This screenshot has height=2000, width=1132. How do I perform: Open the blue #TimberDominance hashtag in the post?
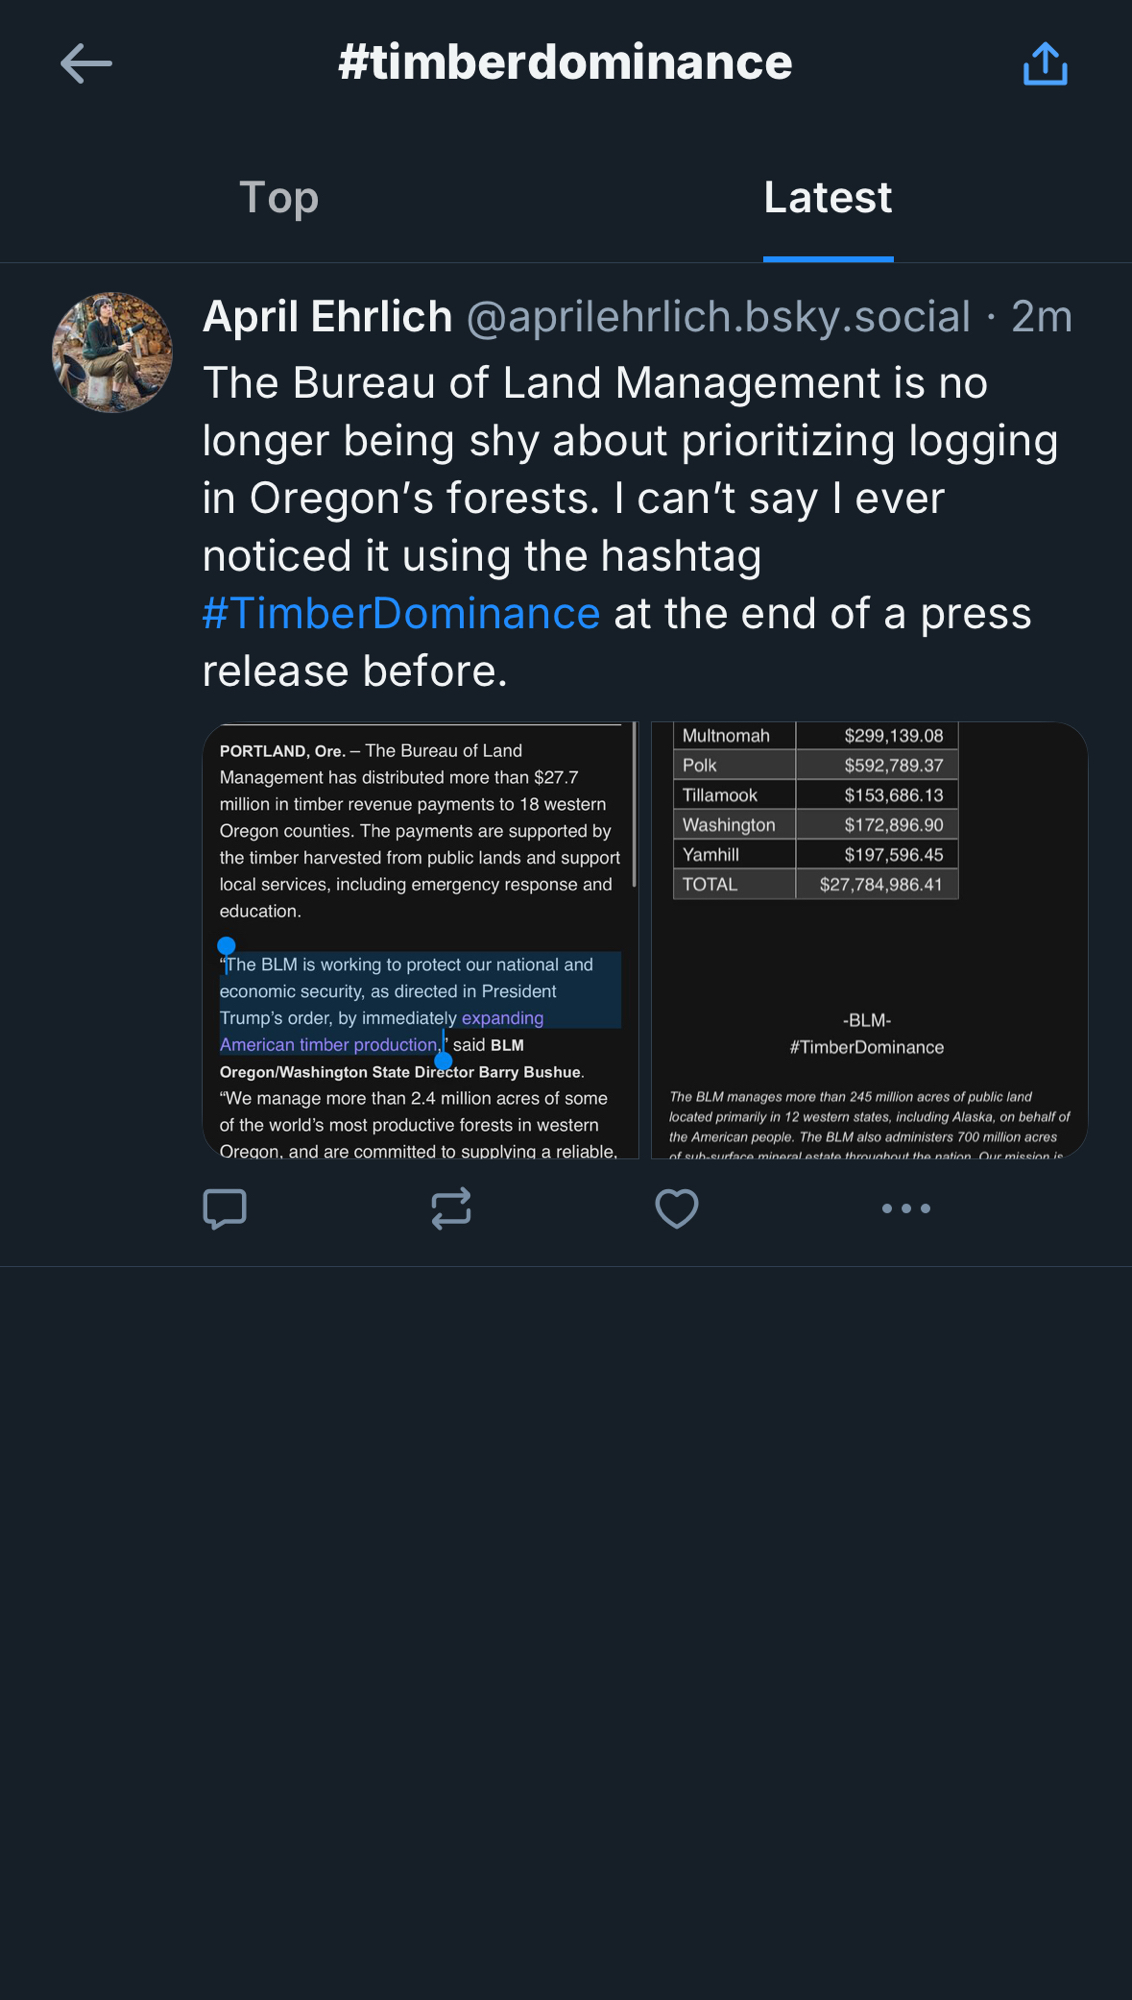coord(401,613)
